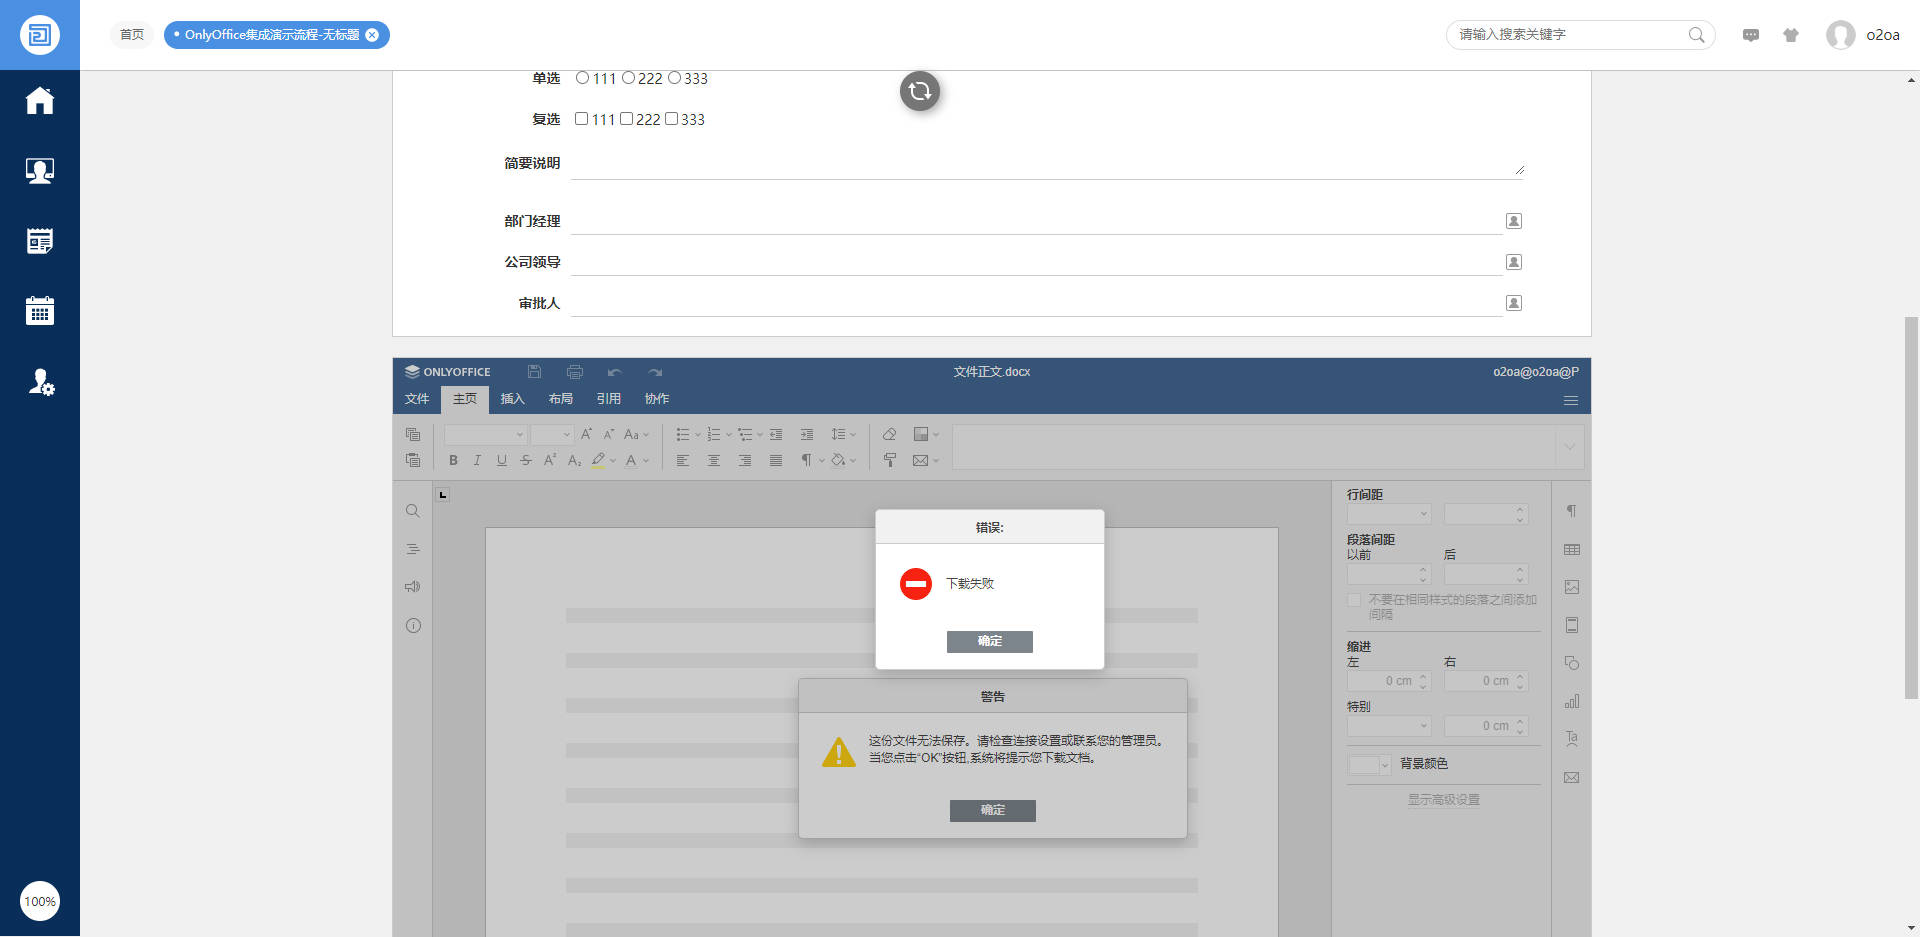
Task: Align text to center
Action: pyautogui.click(x=714, y=460)
